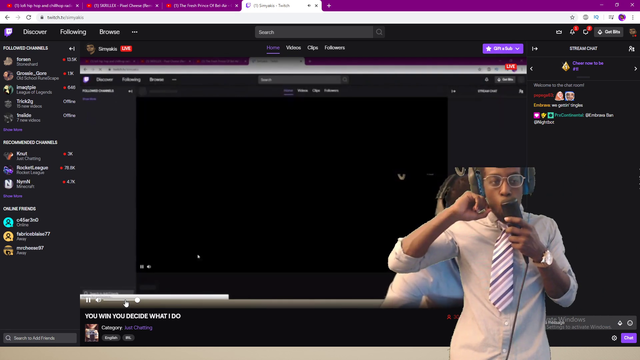Switch to channel Home tab
The image size is (640, 360).
tap(273, 48)
